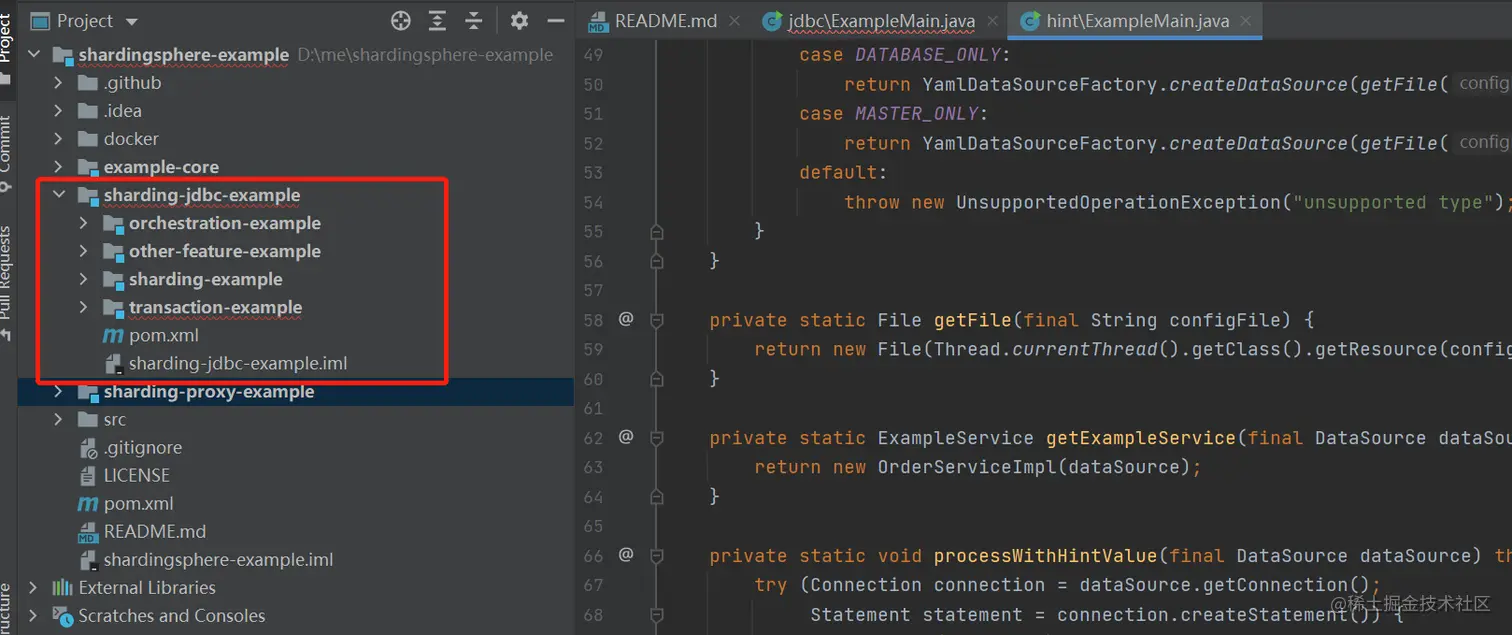Click line number 54 in the gutter
Screen dimensions: 1512x635
tap(593, 202)
